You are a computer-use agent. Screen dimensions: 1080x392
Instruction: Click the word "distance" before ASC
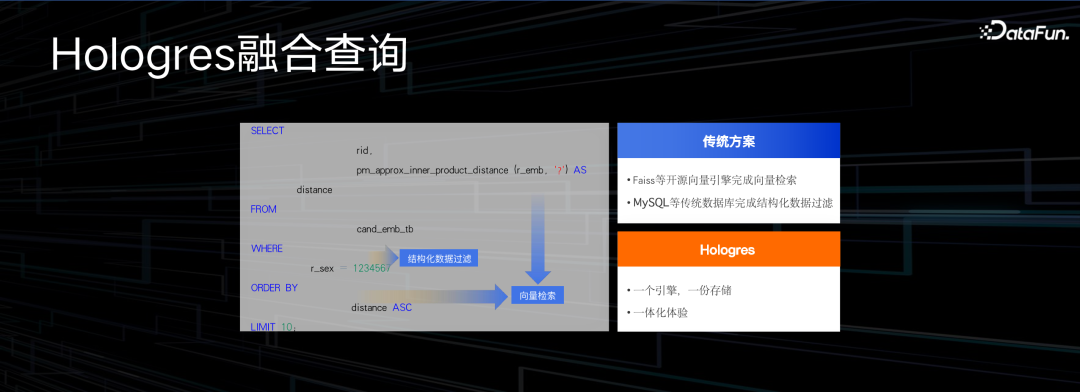tap(369, 307)
